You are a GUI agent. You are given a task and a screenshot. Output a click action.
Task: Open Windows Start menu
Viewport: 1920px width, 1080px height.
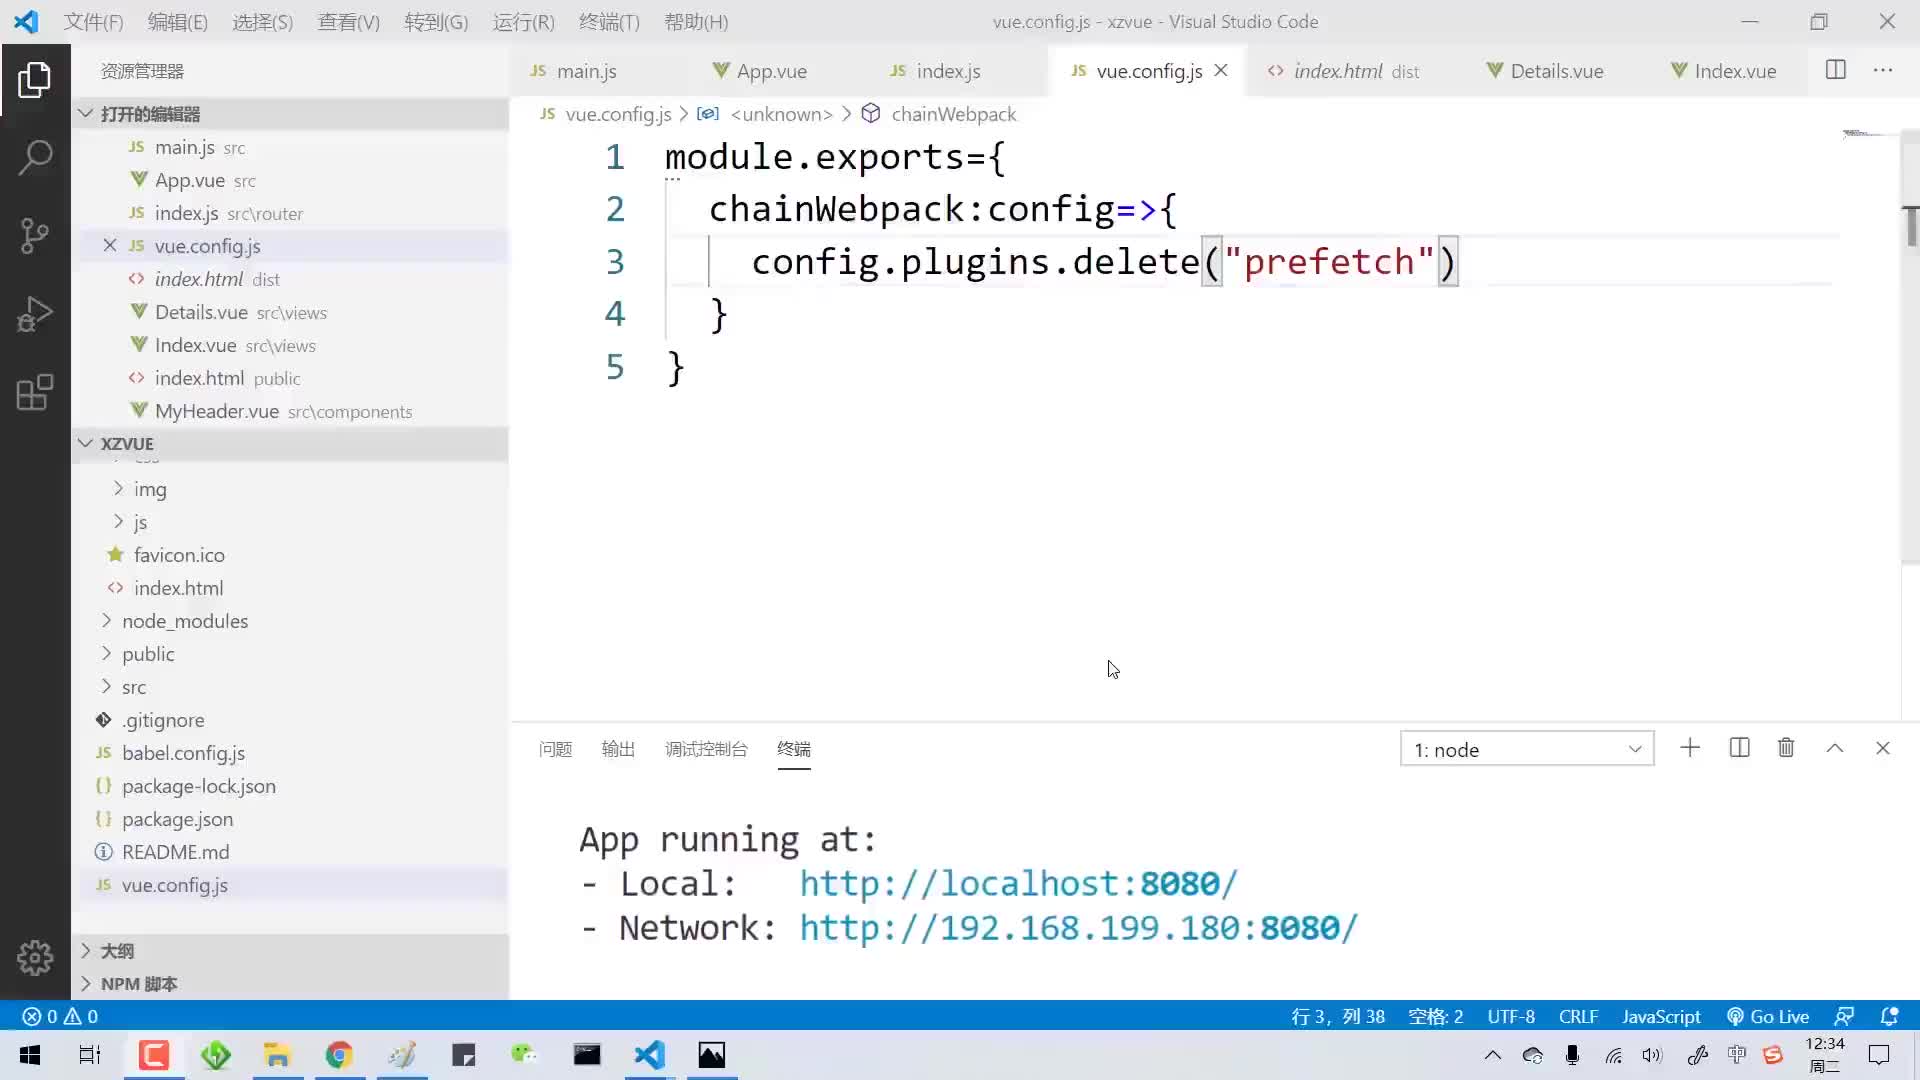coord(30,1055)
